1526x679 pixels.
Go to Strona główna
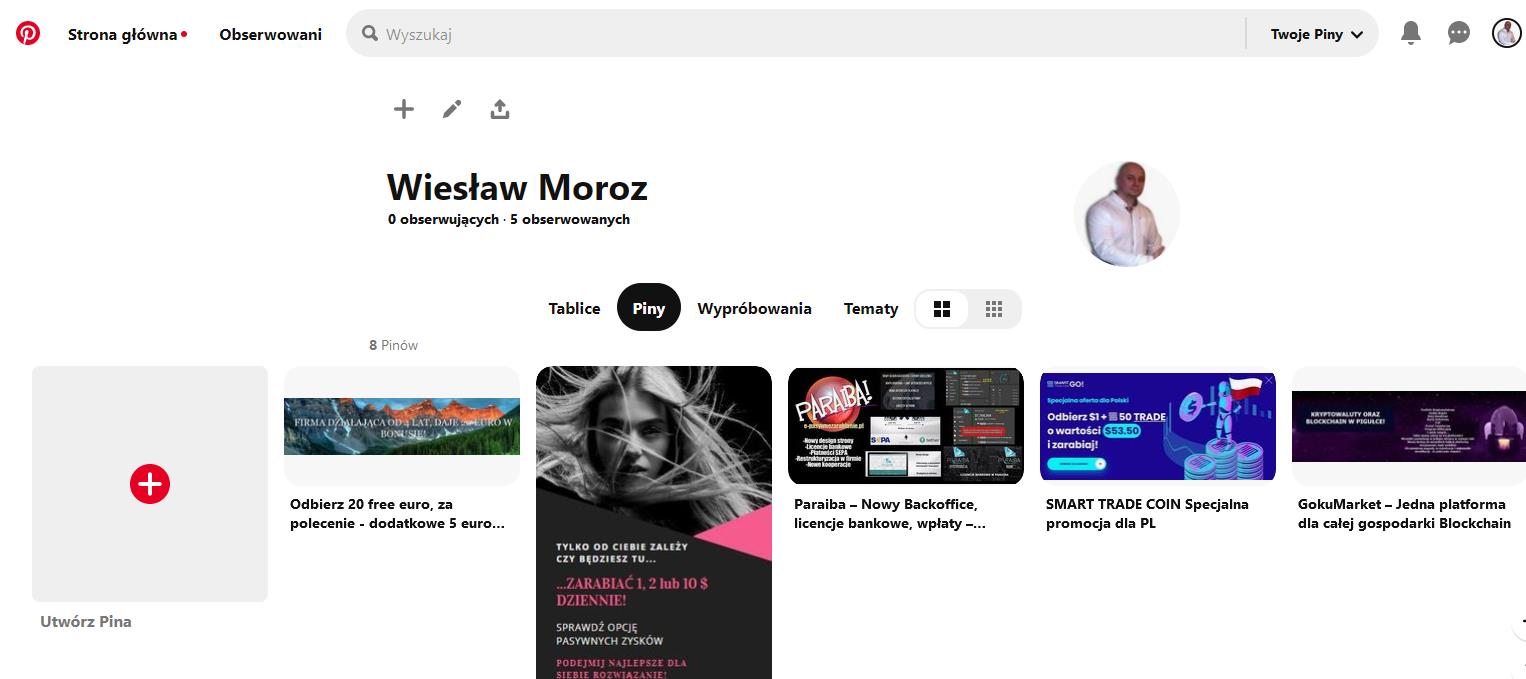point(127,34)
